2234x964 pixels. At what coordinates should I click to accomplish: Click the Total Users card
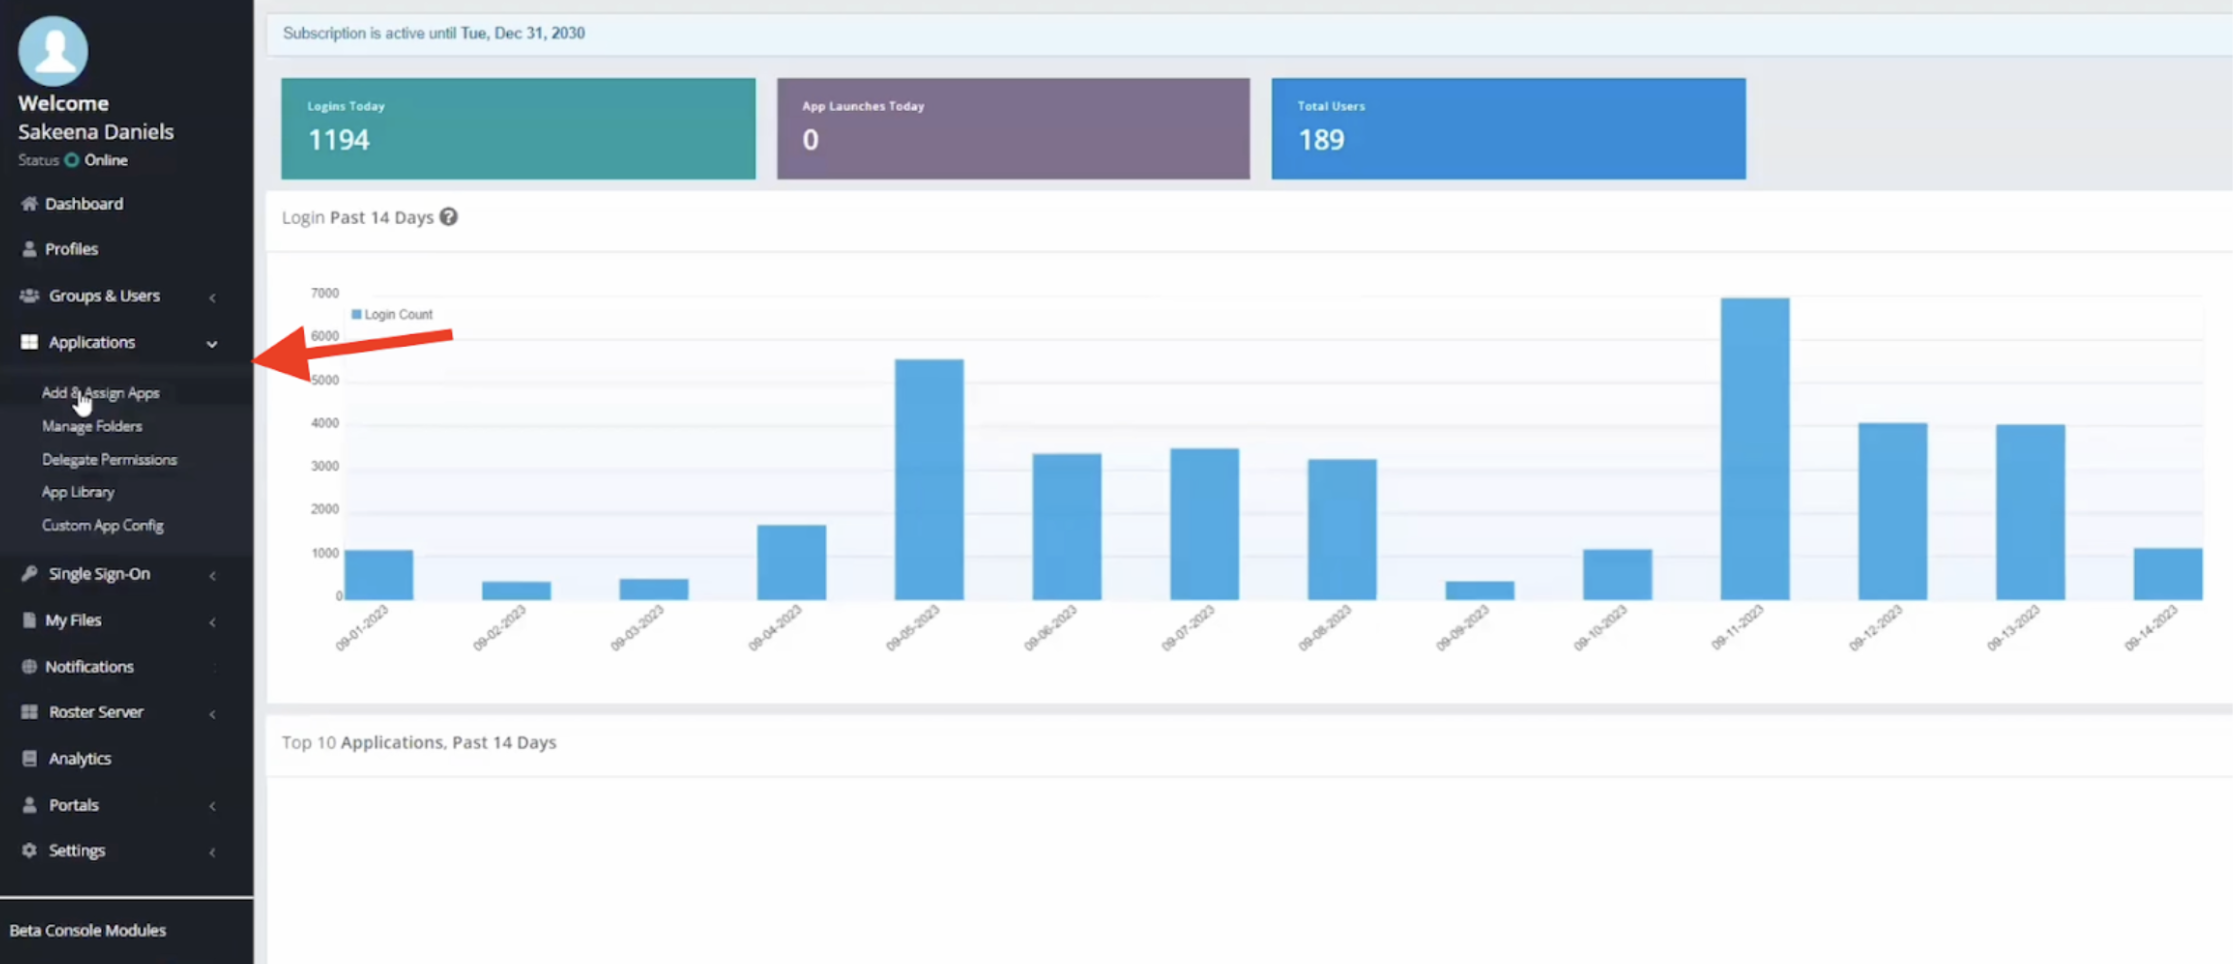click(x=1508, y=128)
